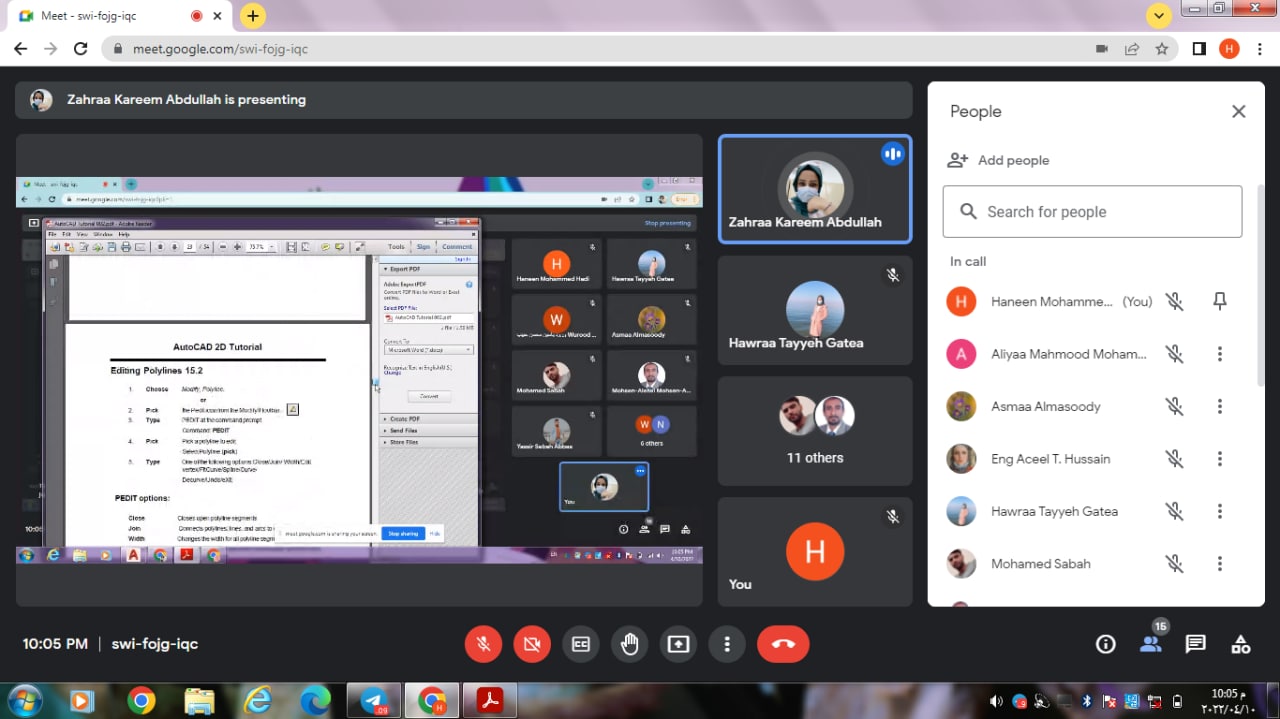
Task: Toggle the microphone mute button
Action: pyautogui.click(x=483, y=645)
